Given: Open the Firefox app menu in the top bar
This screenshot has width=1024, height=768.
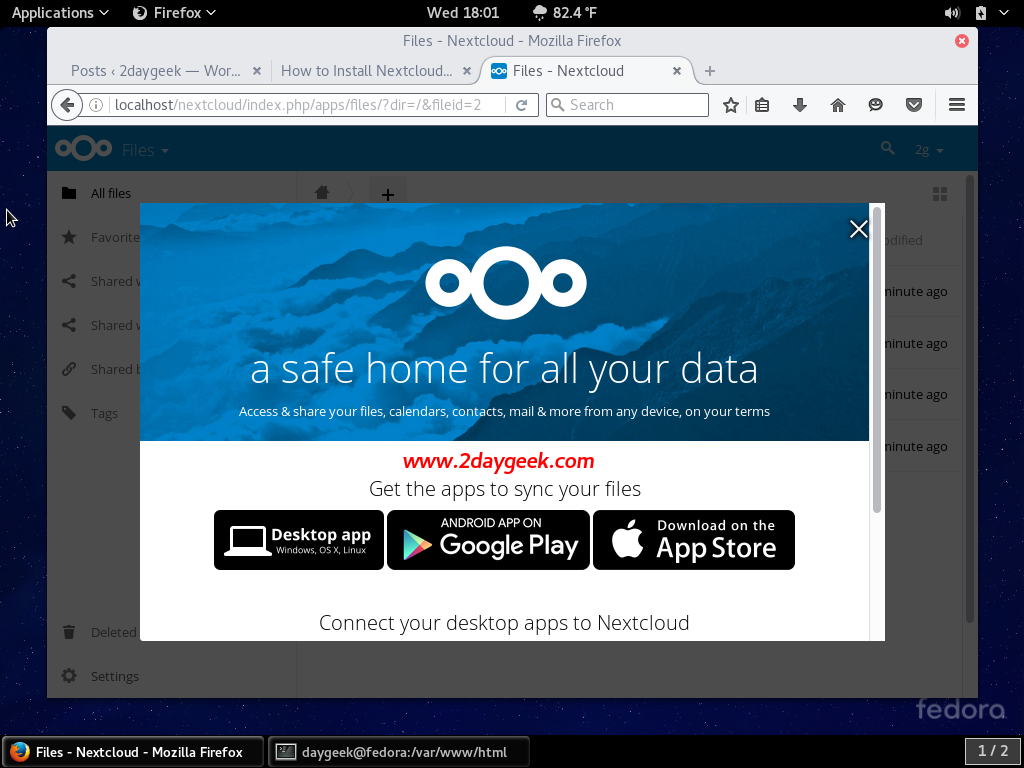Looking at the screenshot, I should (x=174, y=13).
